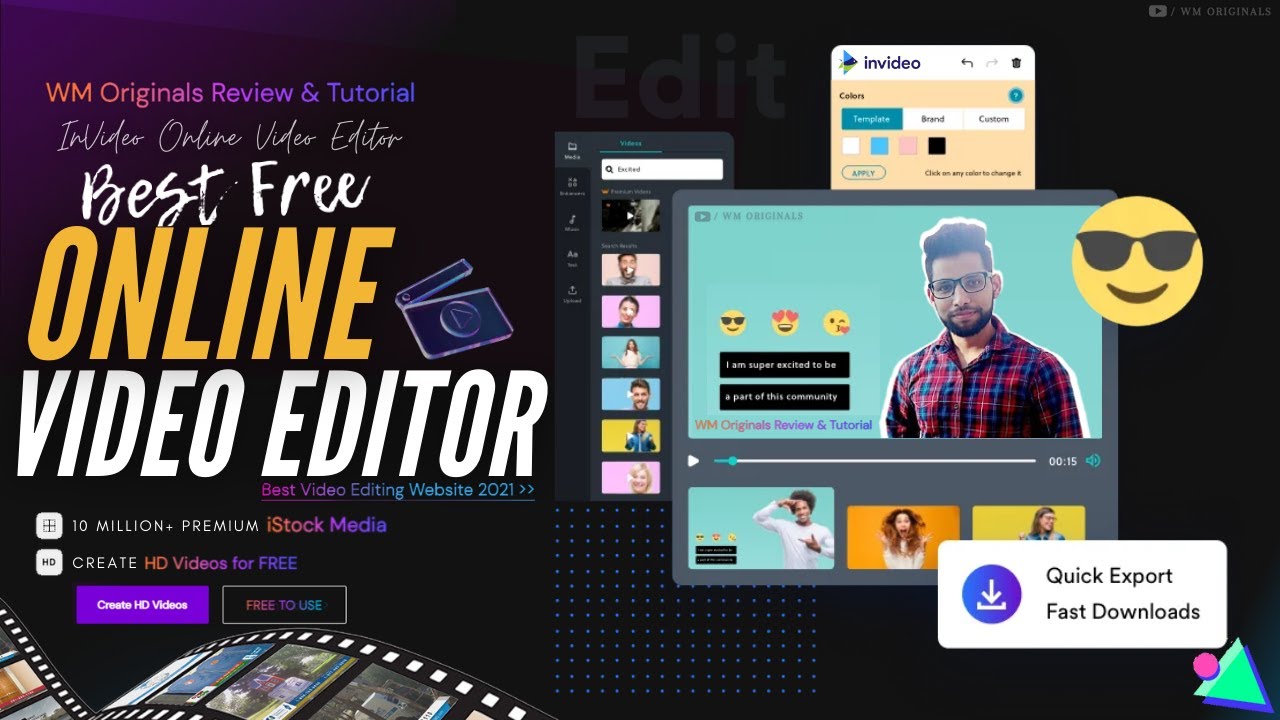Pick the black color swatch
1280x720 pixels.
(x=936, y=146)
